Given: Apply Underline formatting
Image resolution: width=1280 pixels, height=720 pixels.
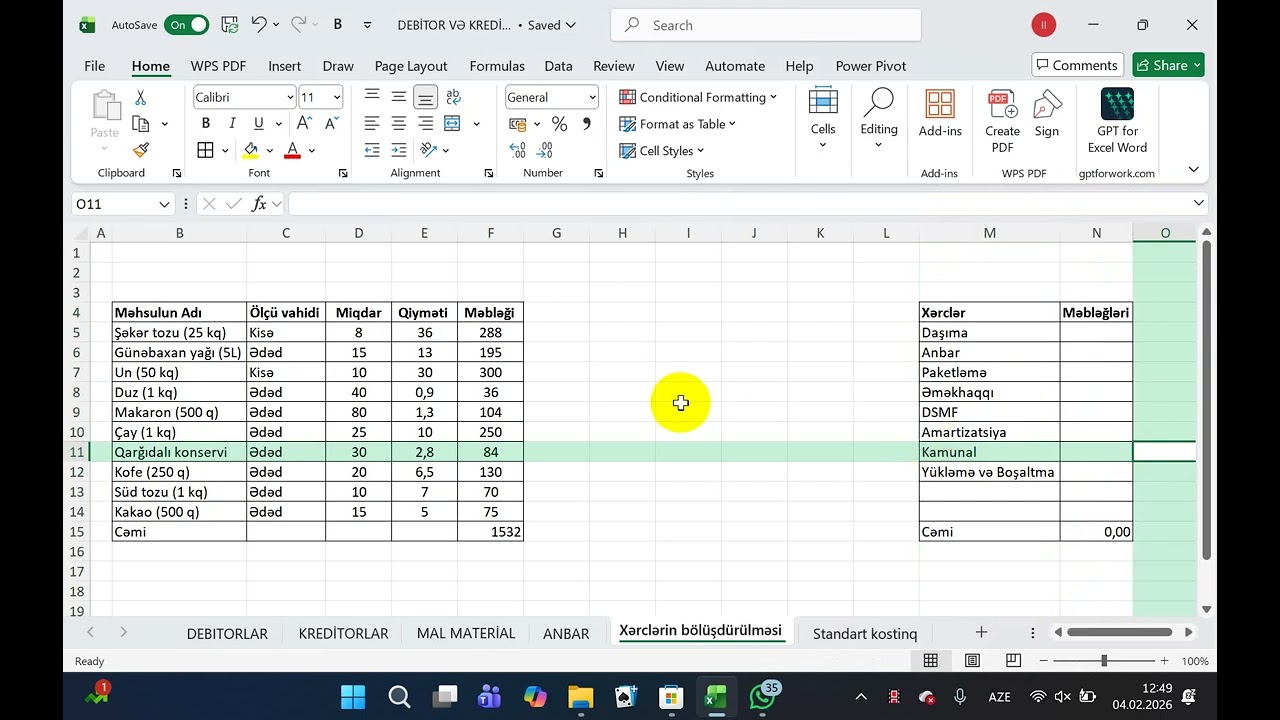Looking at the screenshot, I should (259, 124).
